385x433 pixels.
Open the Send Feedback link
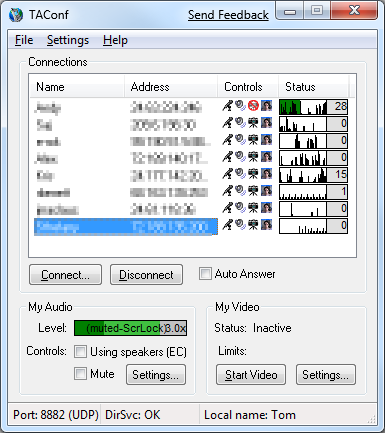tap(228, 15)
